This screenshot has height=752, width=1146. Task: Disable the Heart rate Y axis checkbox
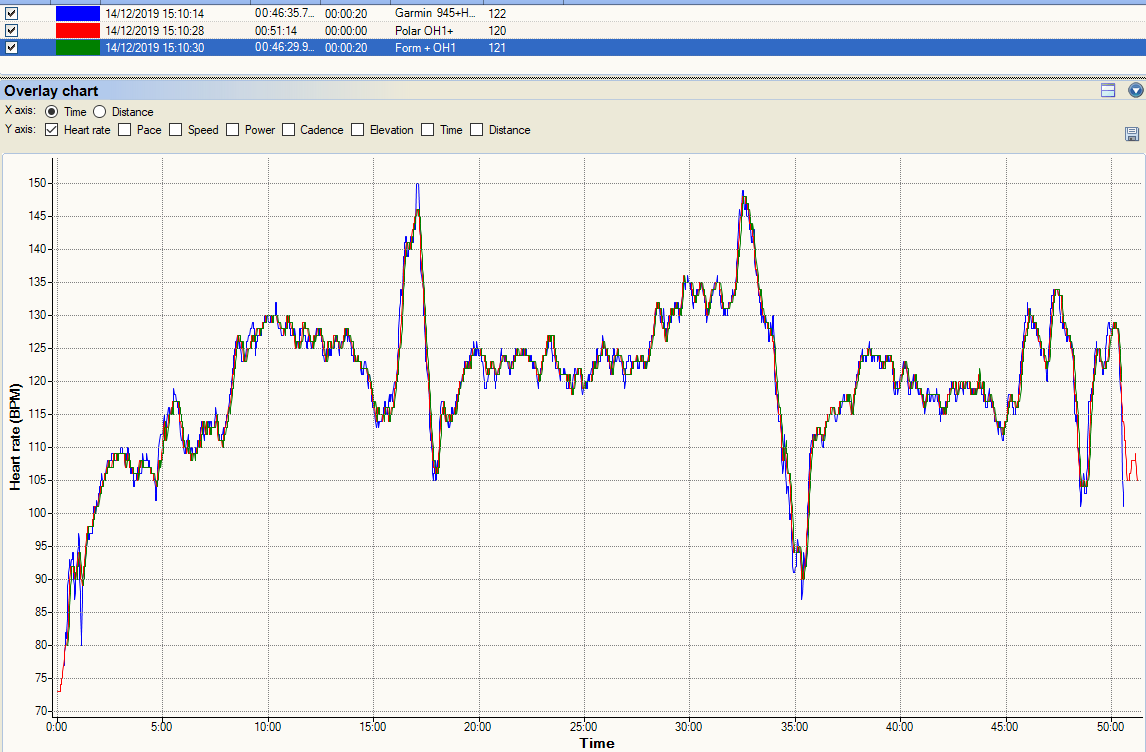pyautogui.click(x=52, y=130)
